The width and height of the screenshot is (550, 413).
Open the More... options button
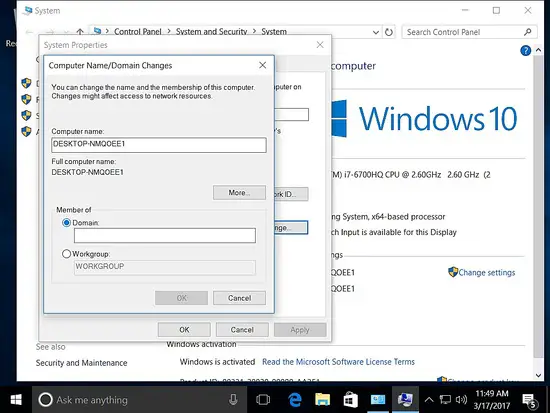239,193
